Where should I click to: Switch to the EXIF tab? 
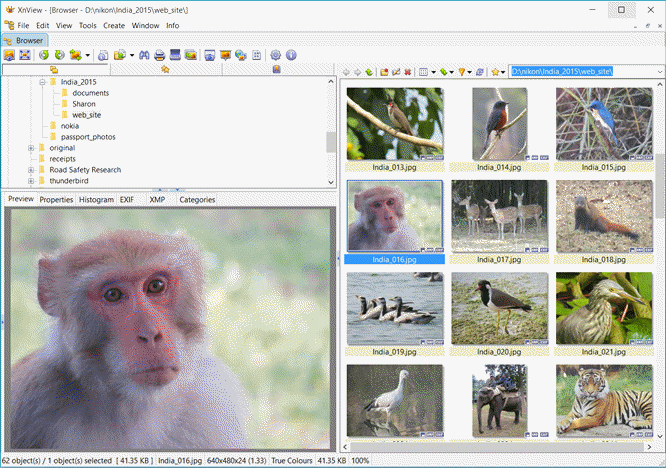(127, 200)
